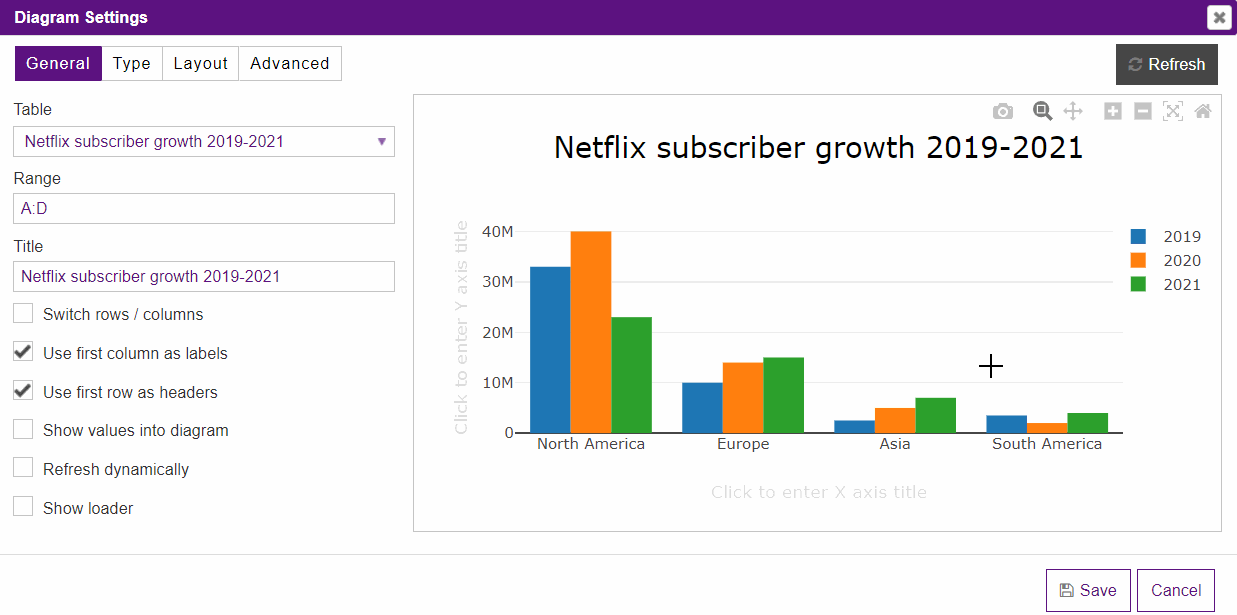Image resolution: width=1237 pixels, height=615 pixels.
Task: Click the South America axis label
Action: (1047, 444)
